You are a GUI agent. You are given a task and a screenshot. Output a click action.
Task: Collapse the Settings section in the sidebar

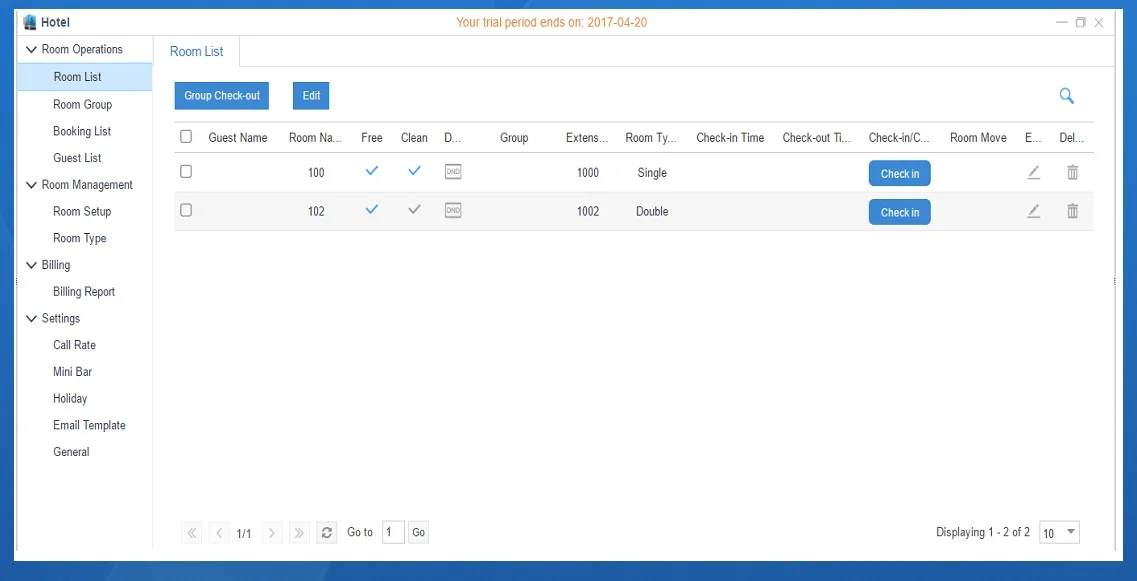click(31, 319)
